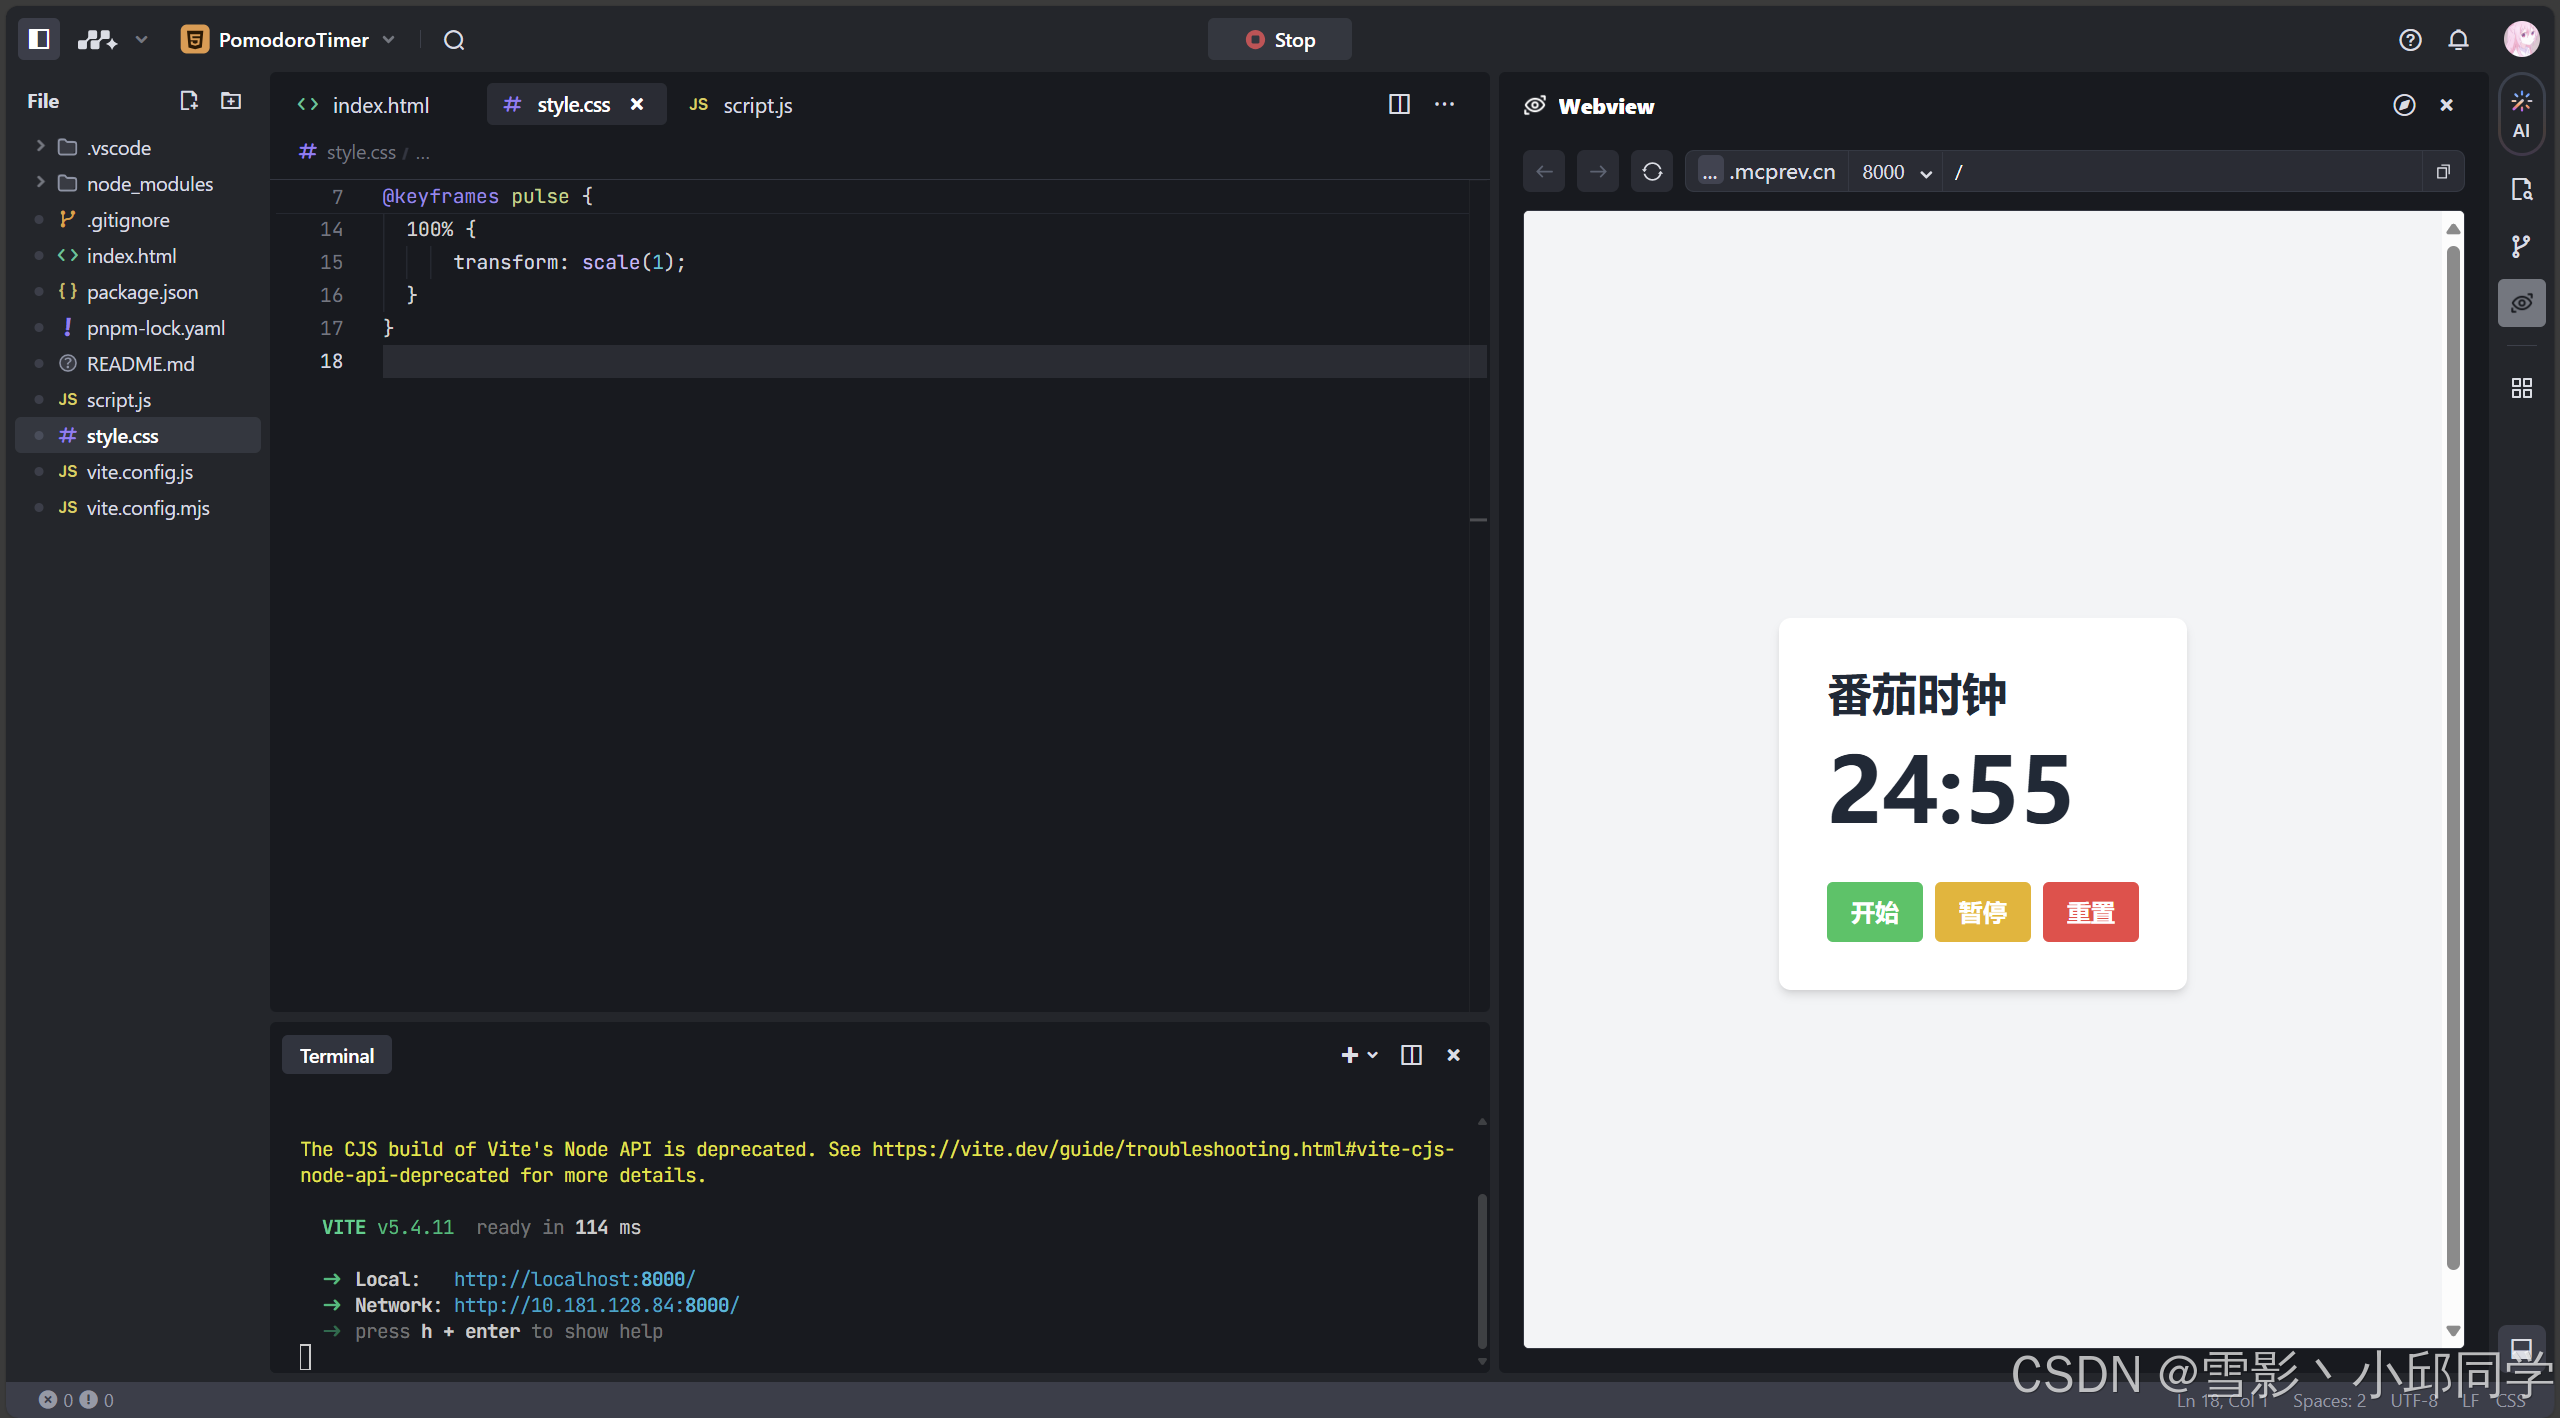This screenshot has width=2560, height=1418.
Task: Click the new file icon in File panel
Action: click(x=188, y=101)
